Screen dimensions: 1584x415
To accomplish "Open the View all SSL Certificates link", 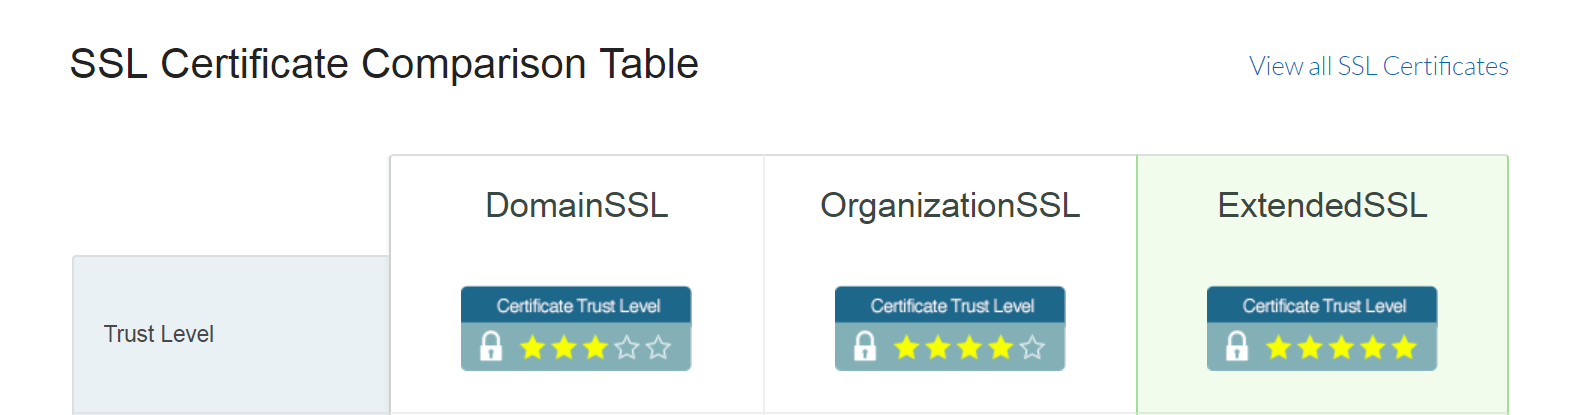I will 1378,66.
